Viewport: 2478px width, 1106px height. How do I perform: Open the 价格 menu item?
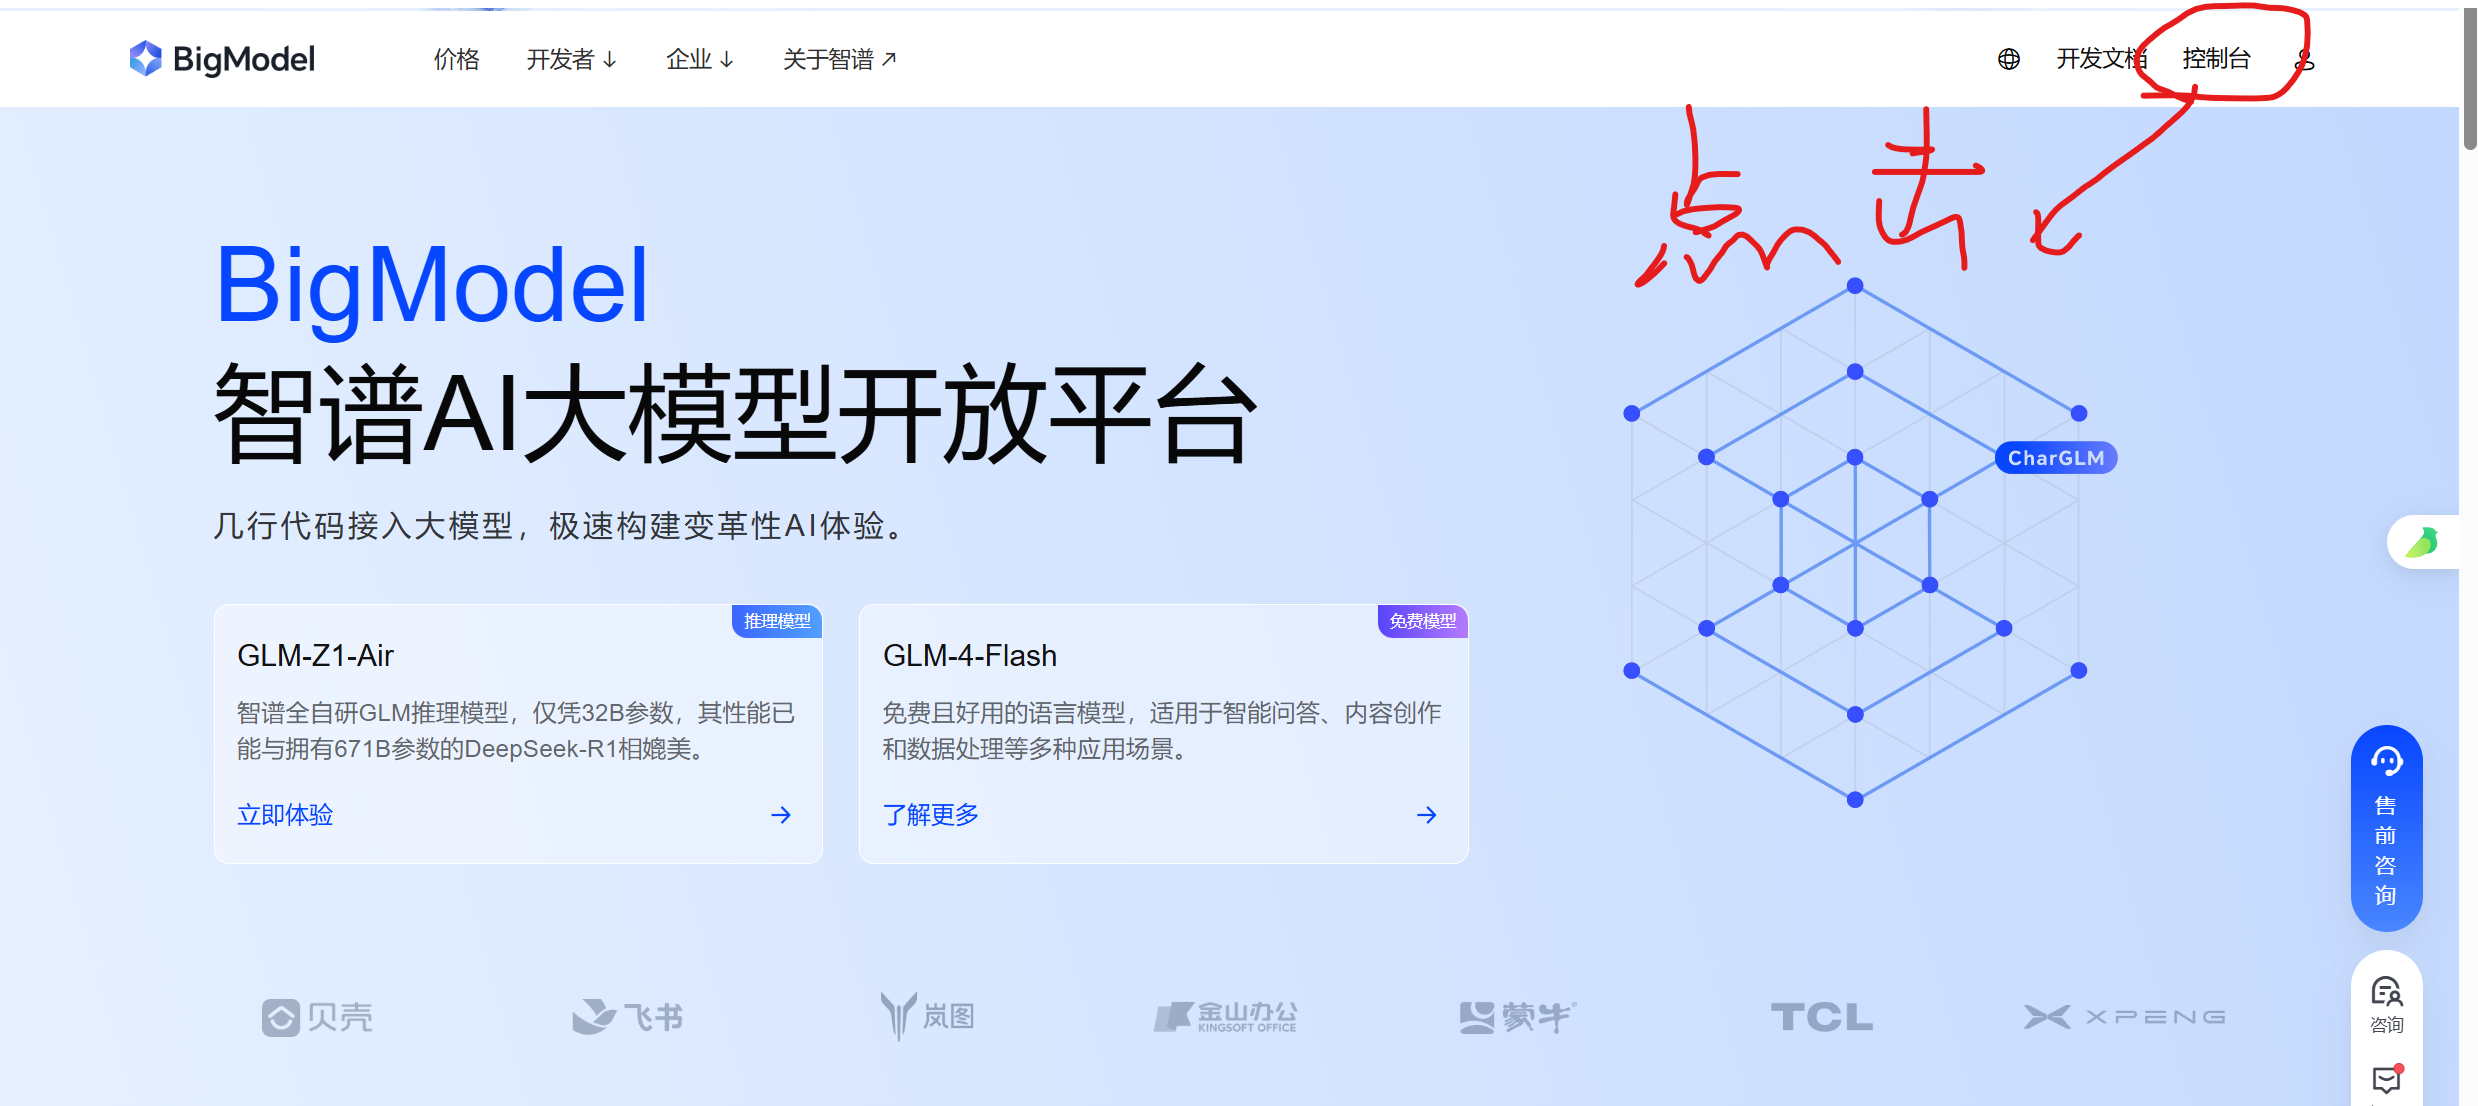pyautogui.click(x=456, y=60)
